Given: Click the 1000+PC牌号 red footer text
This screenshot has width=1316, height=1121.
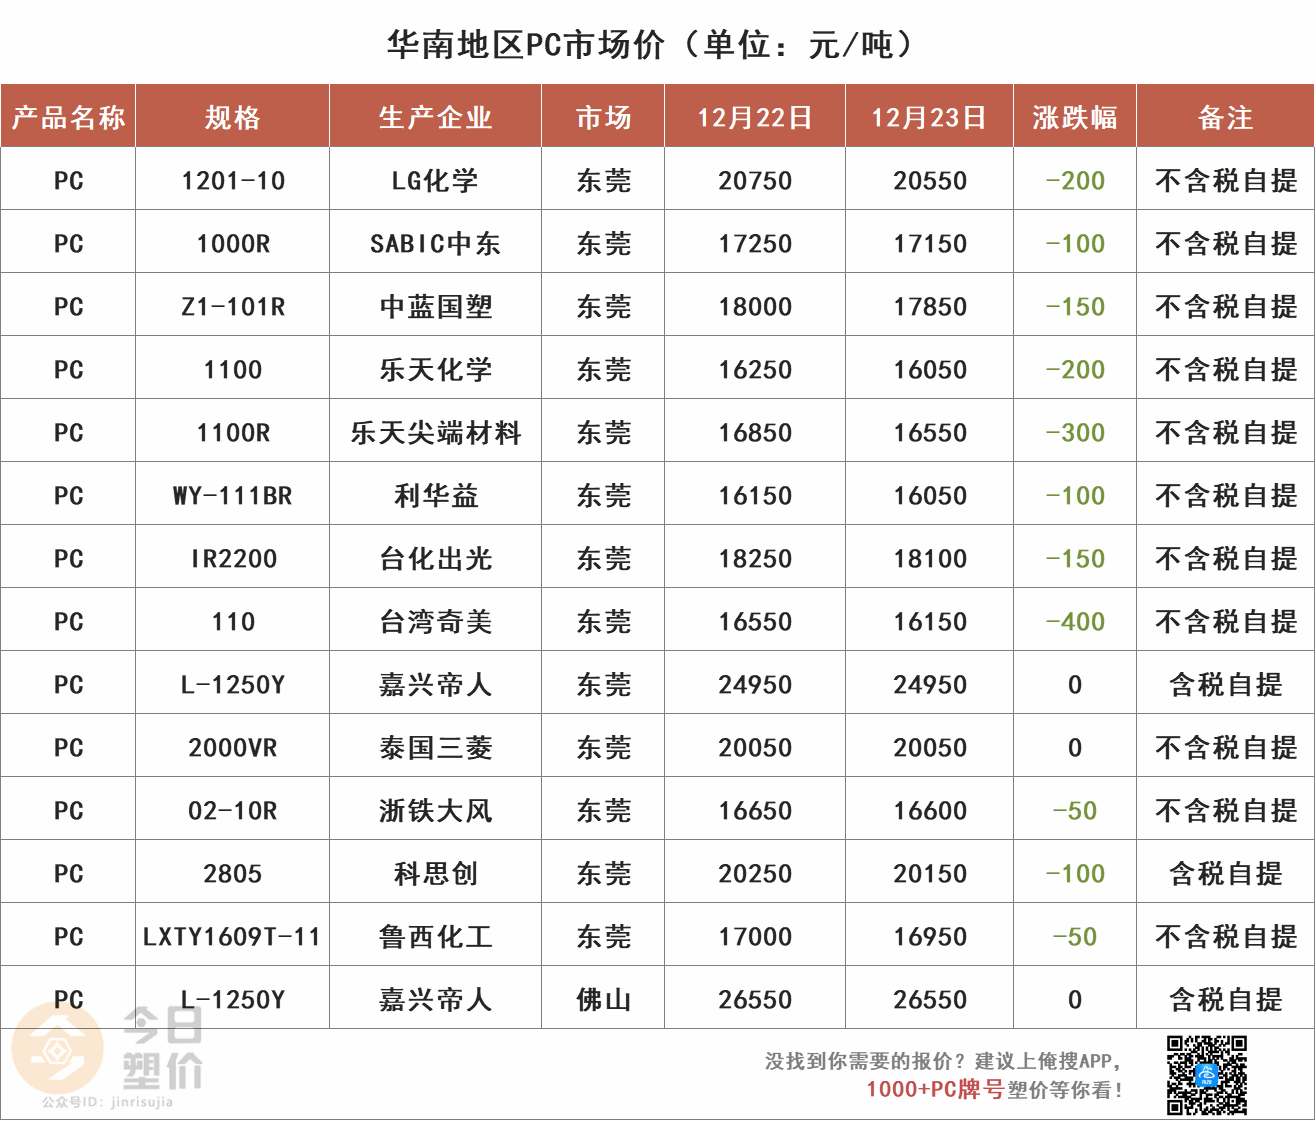Looking at the screenshot, I should pos(934,1089).
